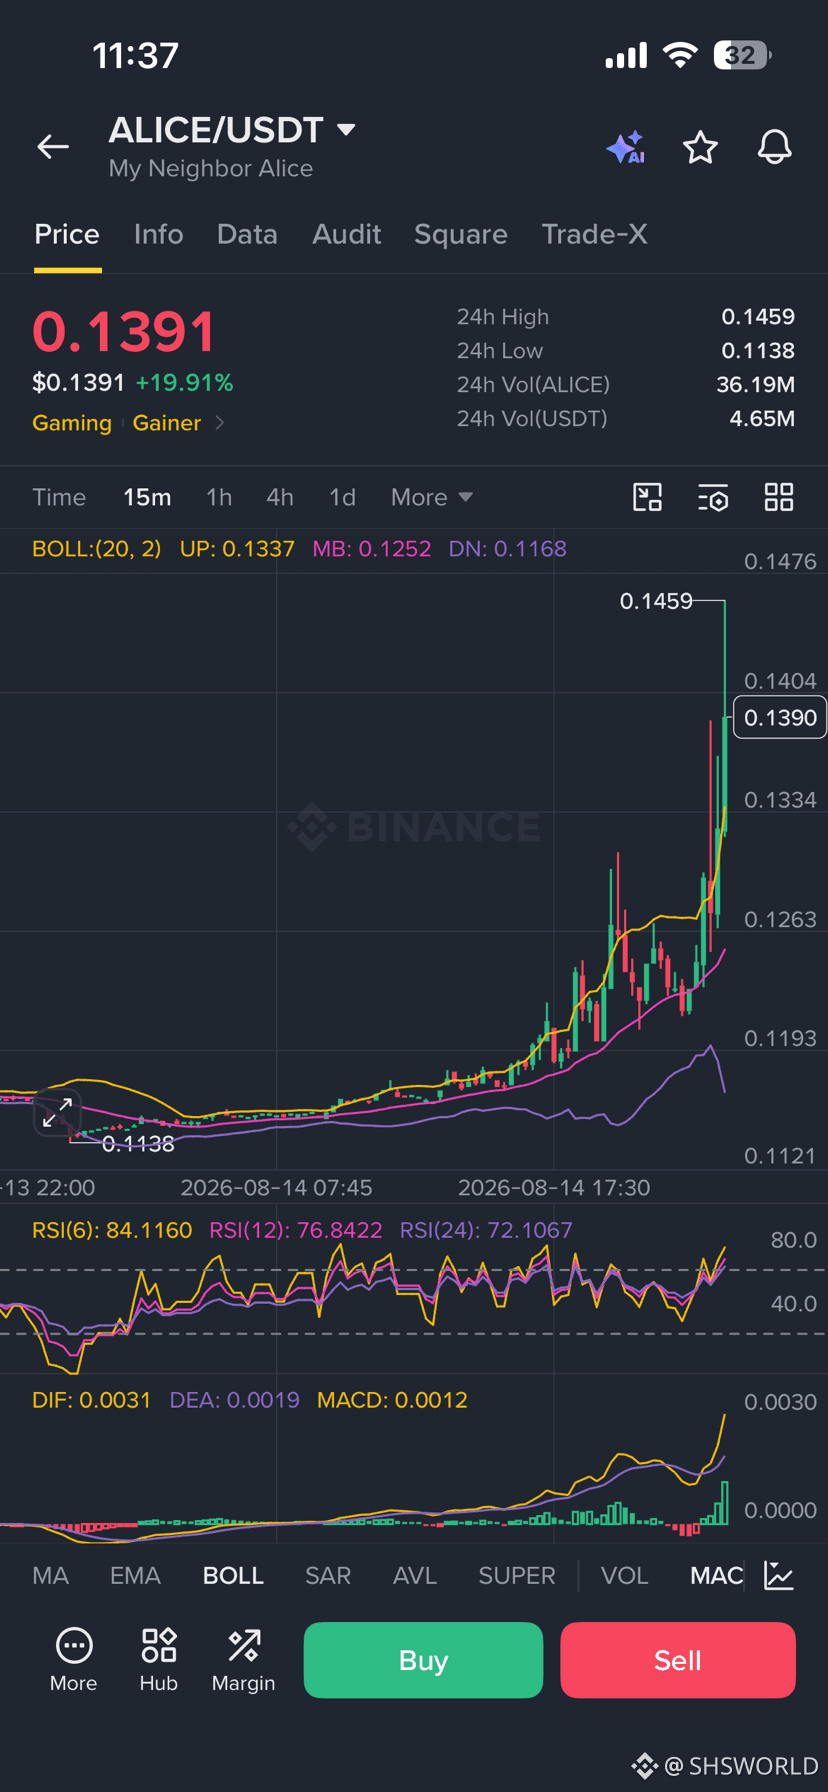Expand chart to fullscreen icon

point(57,1113)
